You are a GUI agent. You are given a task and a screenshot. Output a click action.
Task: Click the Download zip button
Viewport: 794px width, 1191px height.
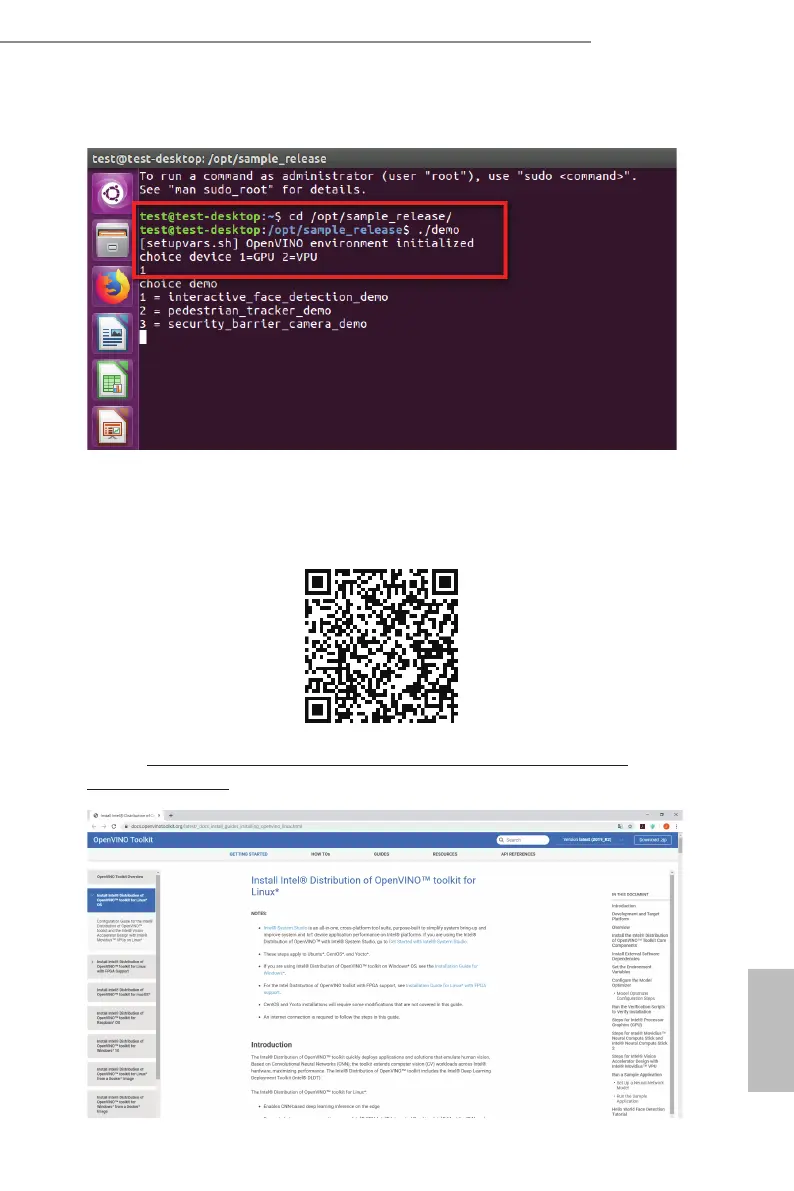click(x=653, y=840)
